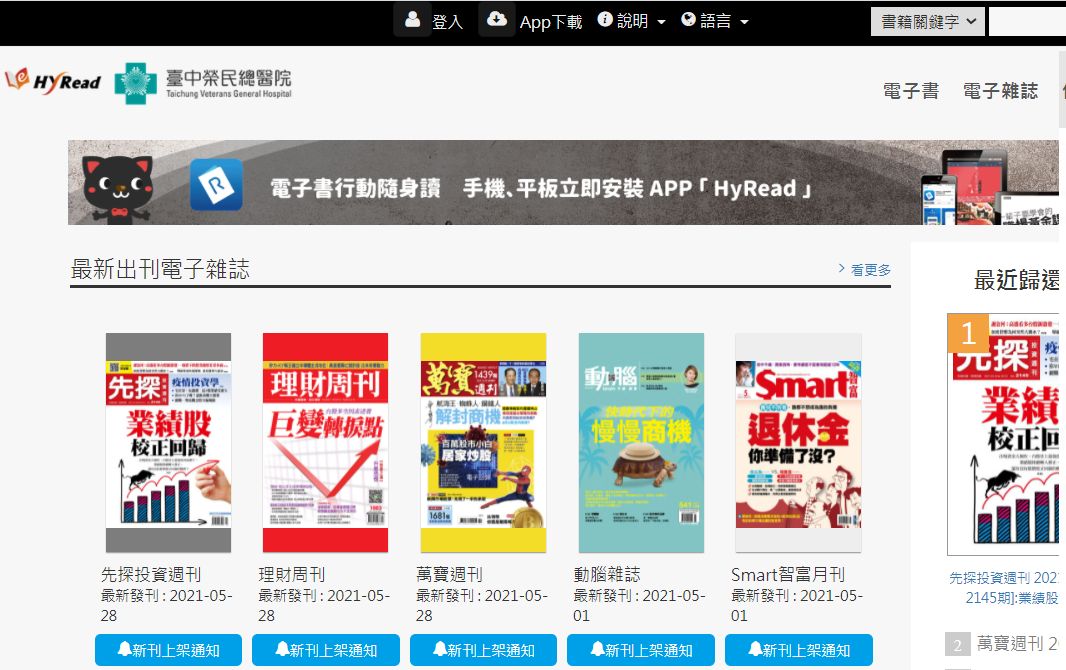Click the device images in the banner

click(x=989, y=188)
